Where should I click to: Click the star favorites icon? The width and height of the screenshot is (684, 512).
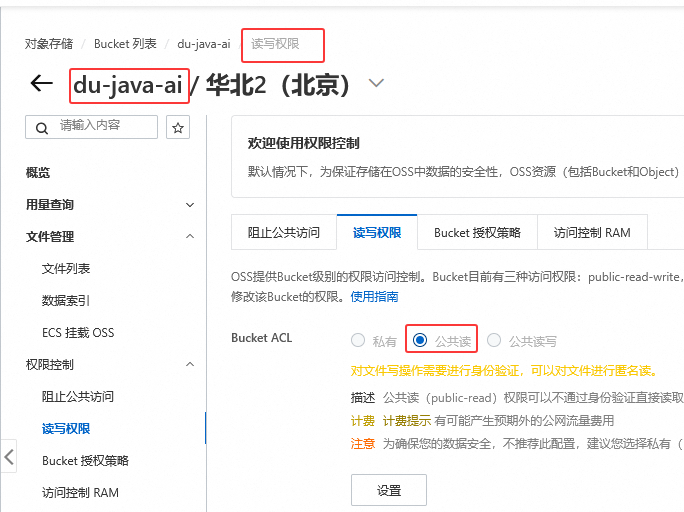pos(178,127)
